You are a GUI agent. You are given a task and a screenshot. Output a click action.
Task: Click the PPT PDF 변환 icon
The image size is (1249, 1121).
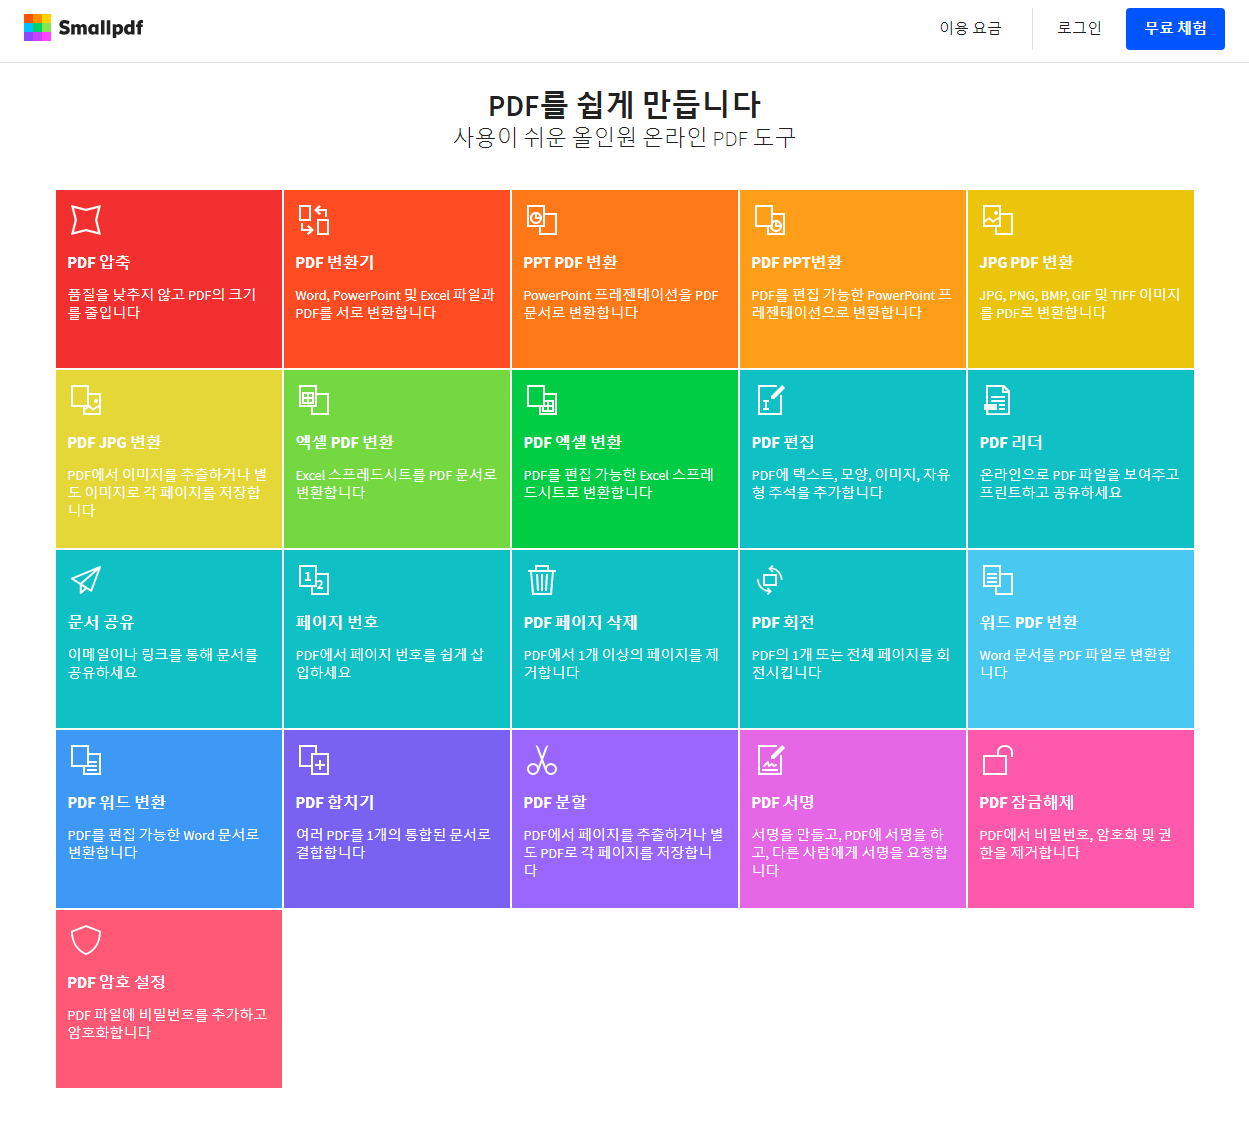click(542, 220)
